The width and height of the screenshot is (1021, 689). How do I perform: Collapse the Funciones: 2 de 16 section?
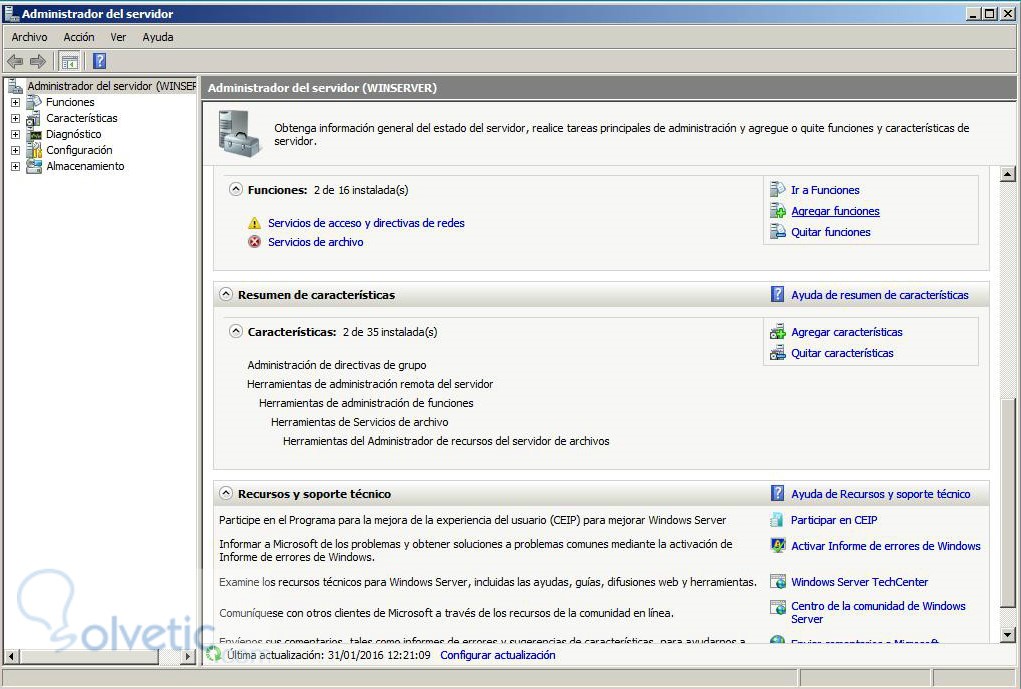236,190
